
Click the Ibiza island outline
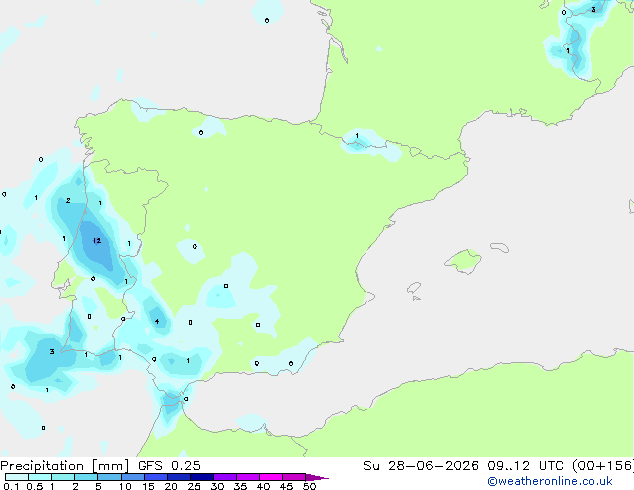click(x=414, y=288)
